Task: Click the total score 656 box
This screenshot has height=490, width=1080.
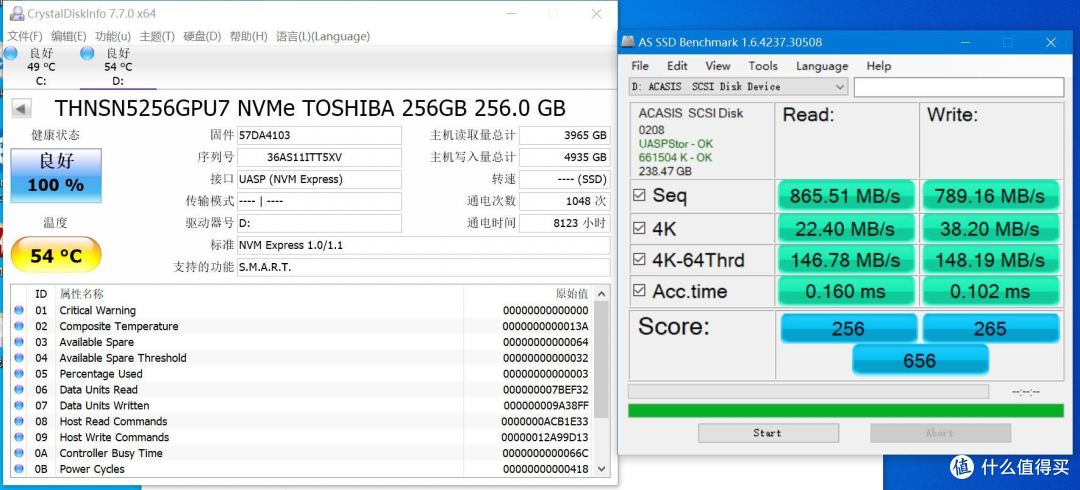Action: [x=920, y=360]
